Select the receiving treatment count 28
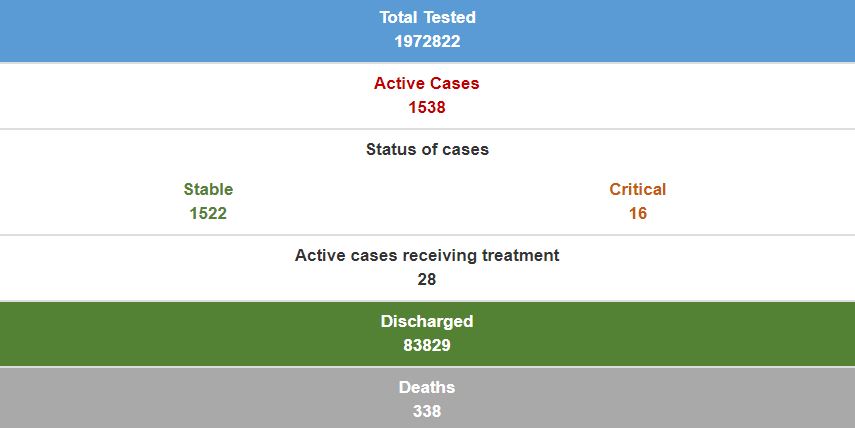 click(x=427, y=279)
